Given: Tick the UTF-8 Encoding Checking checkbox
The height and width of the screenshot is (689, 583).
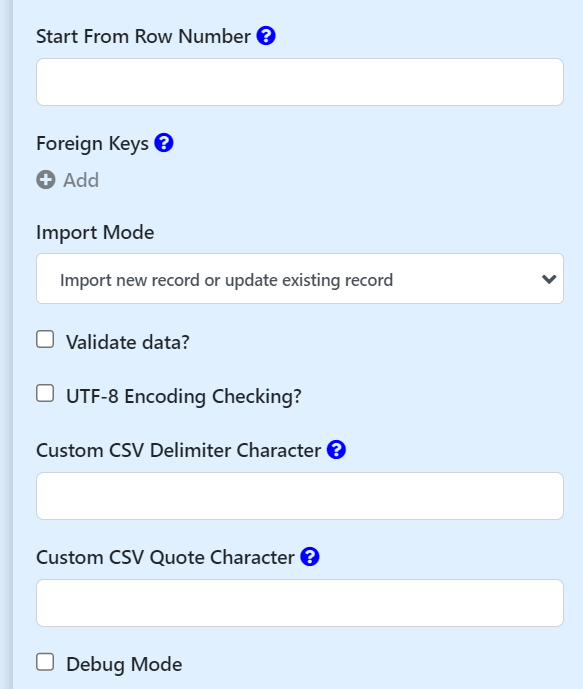Looking at the screenshot, I should click(45, 394).
